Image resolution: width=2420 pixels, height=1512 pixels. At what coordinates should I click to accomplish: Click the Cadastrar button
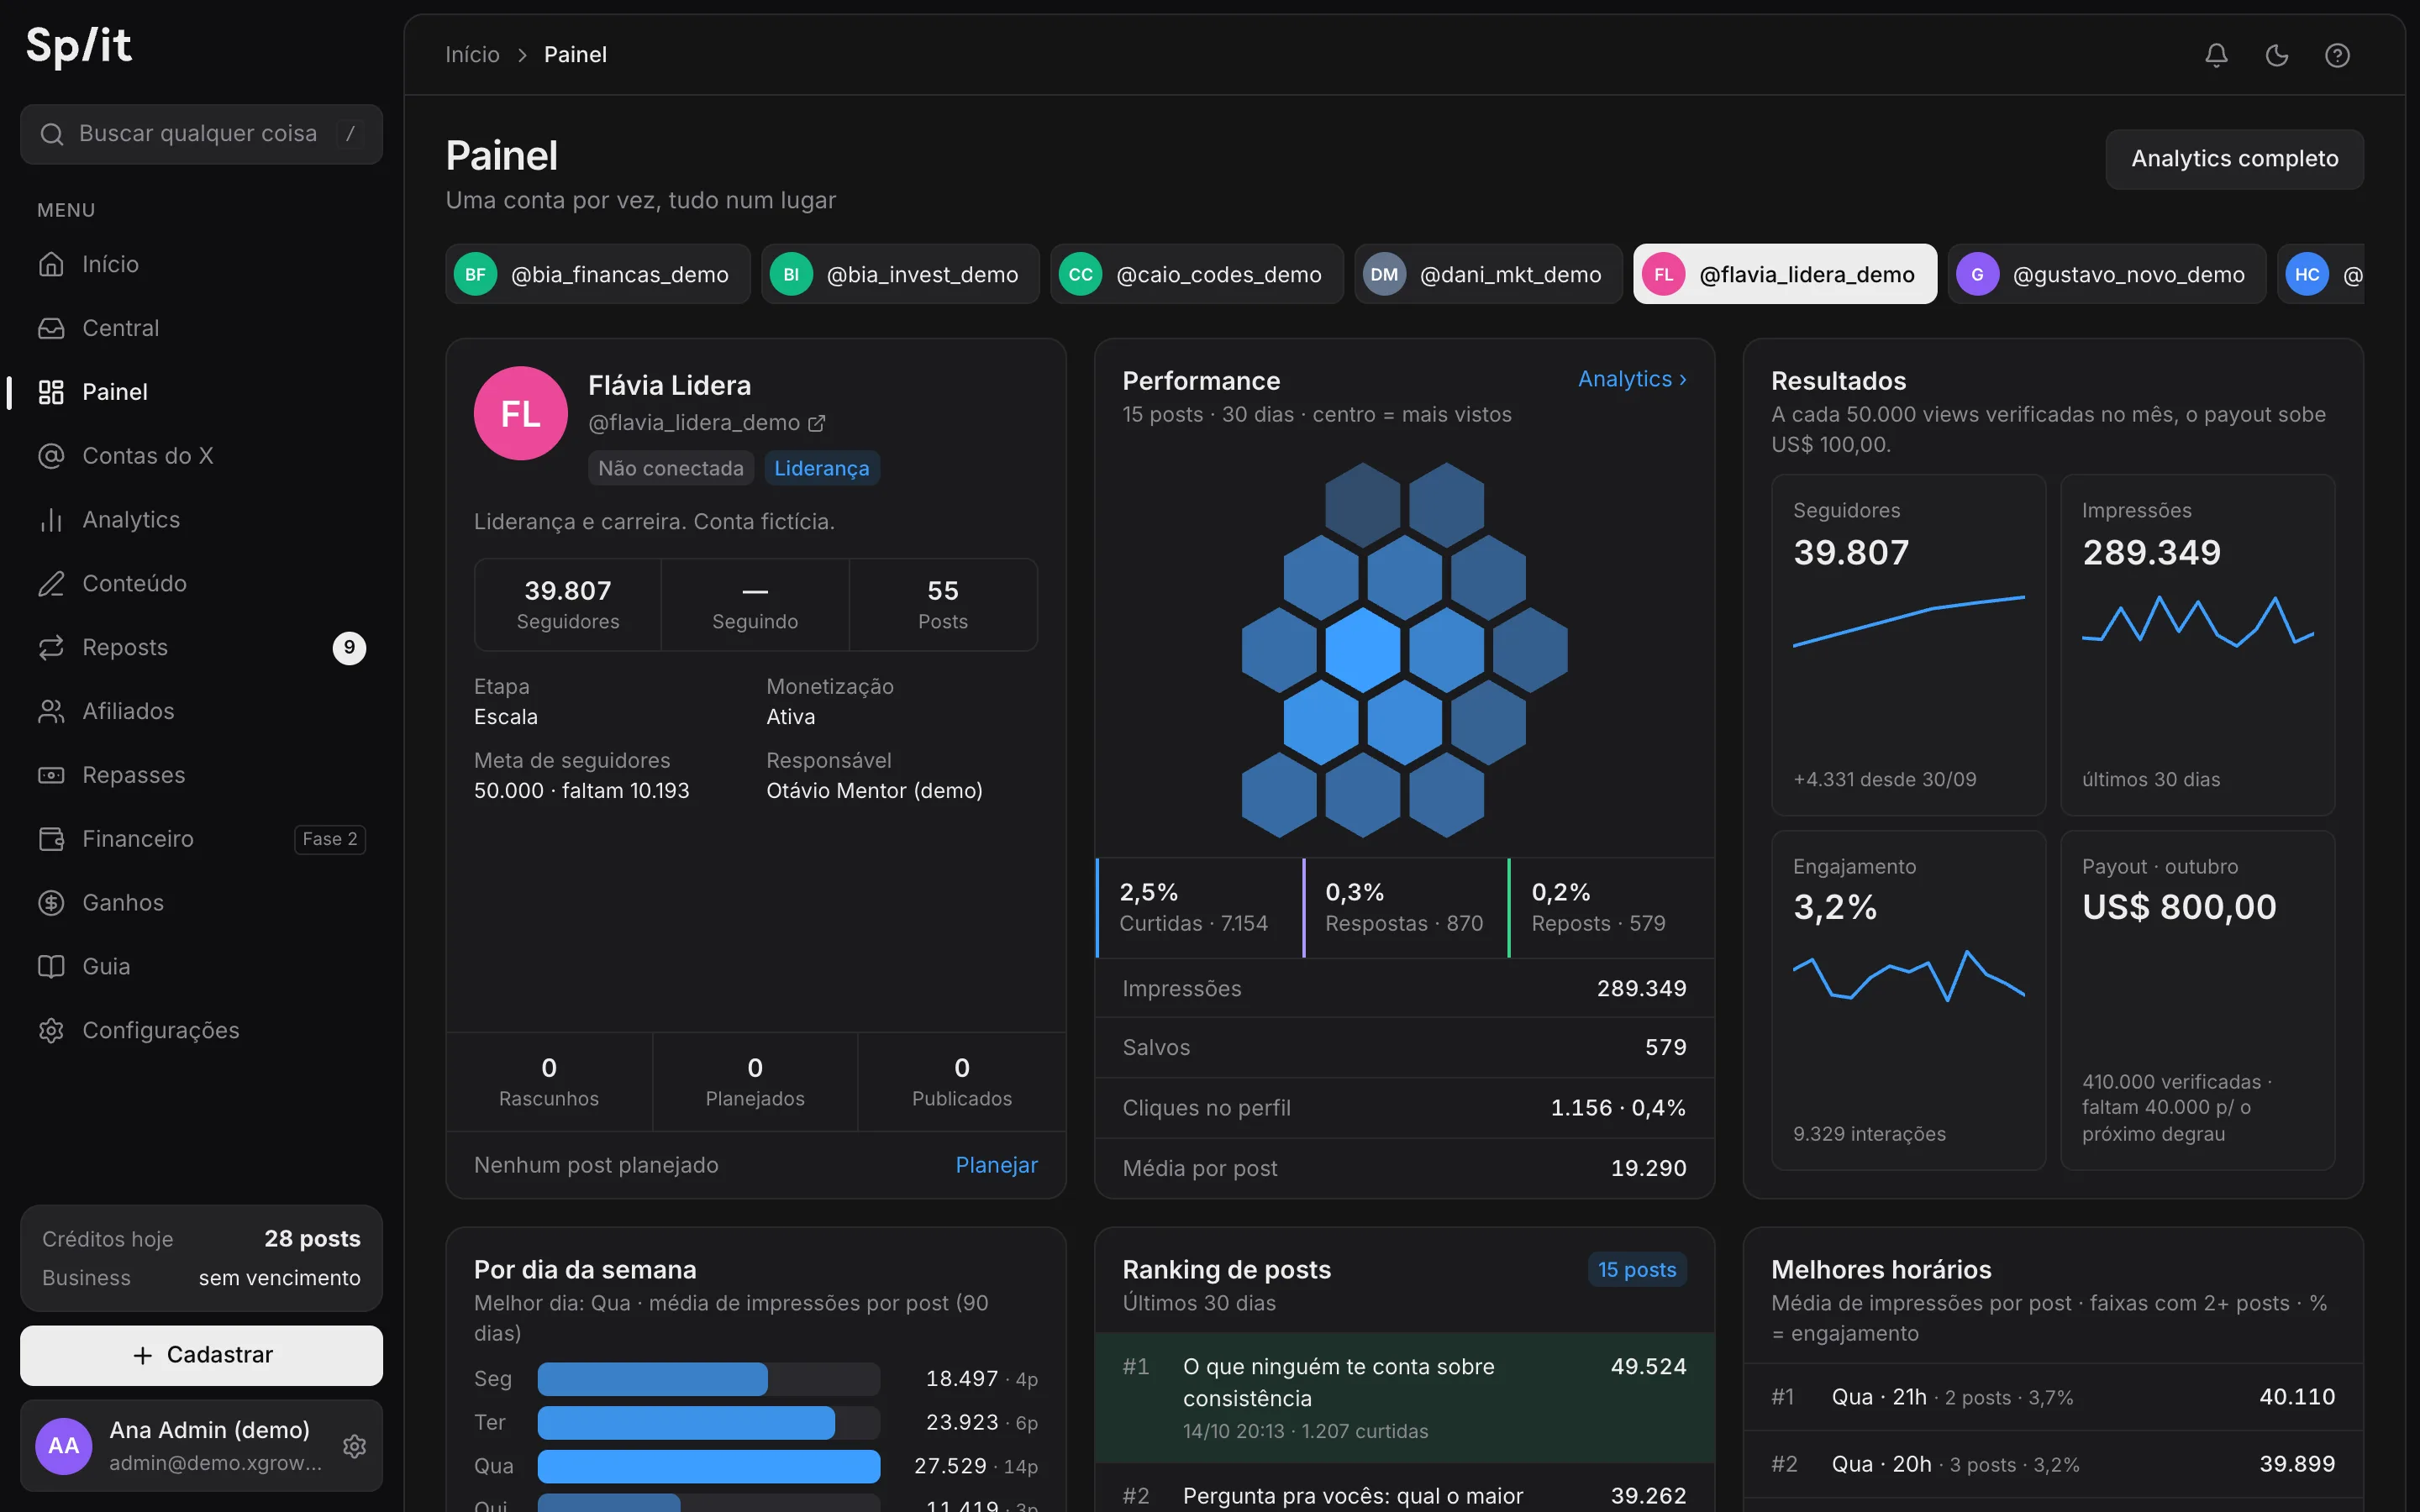201,1355
